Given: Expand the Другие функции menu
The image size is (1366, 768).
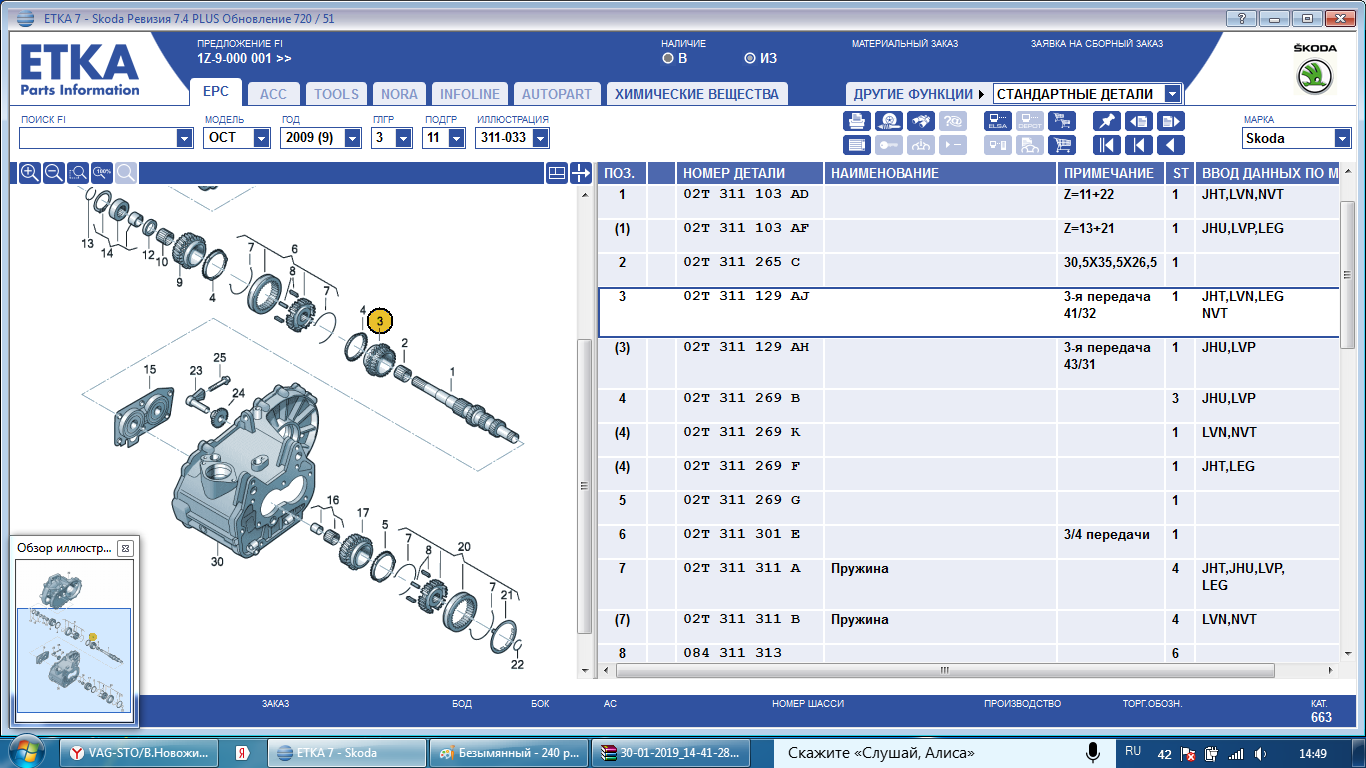Looking at the screenshot, I should pyautogui.click(x=918, y=94).
